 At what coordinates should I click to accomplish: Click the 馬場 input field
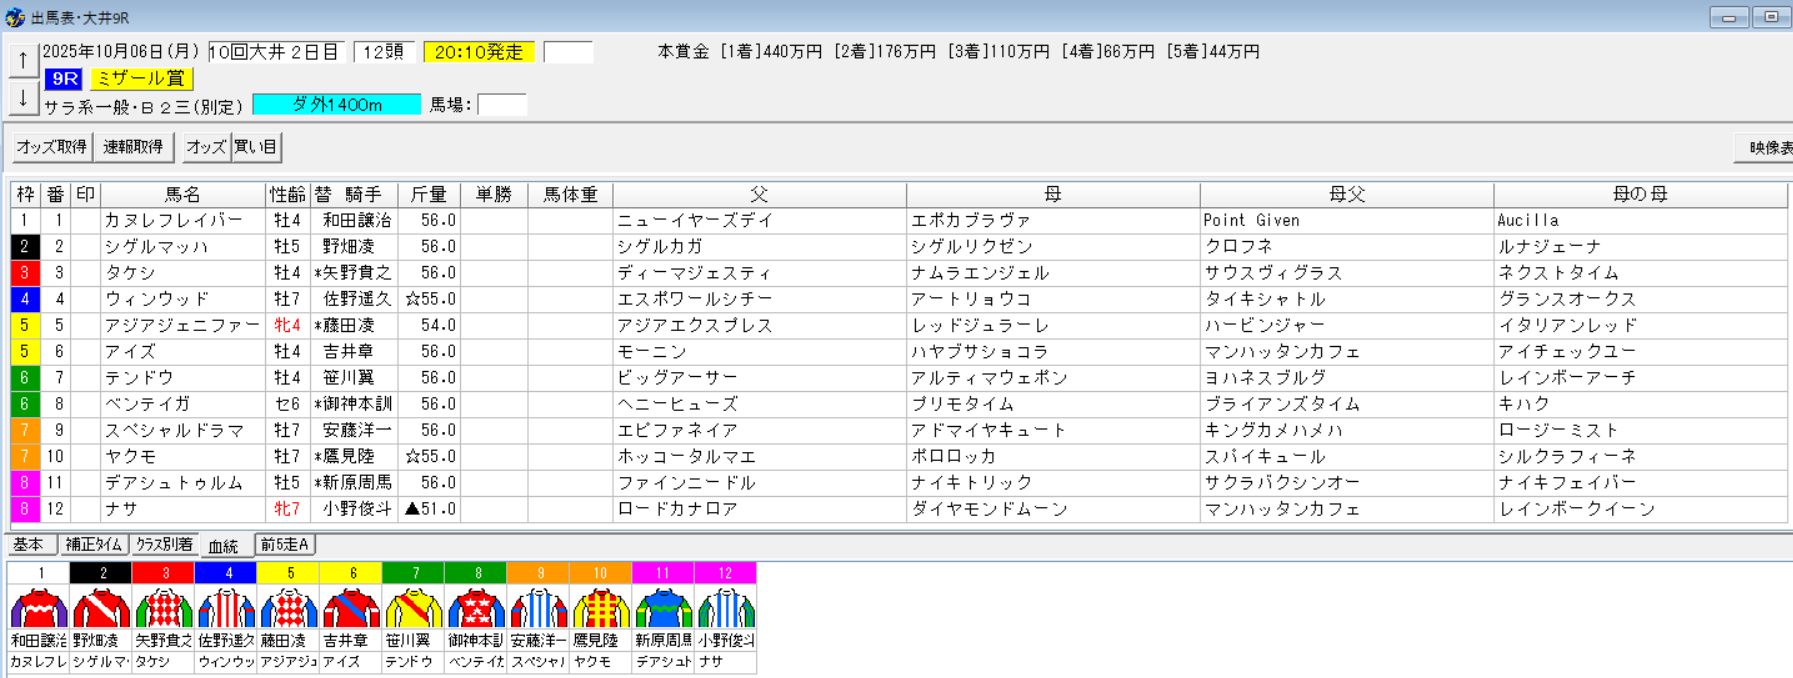pyautogui.click(x=502, y=105)
